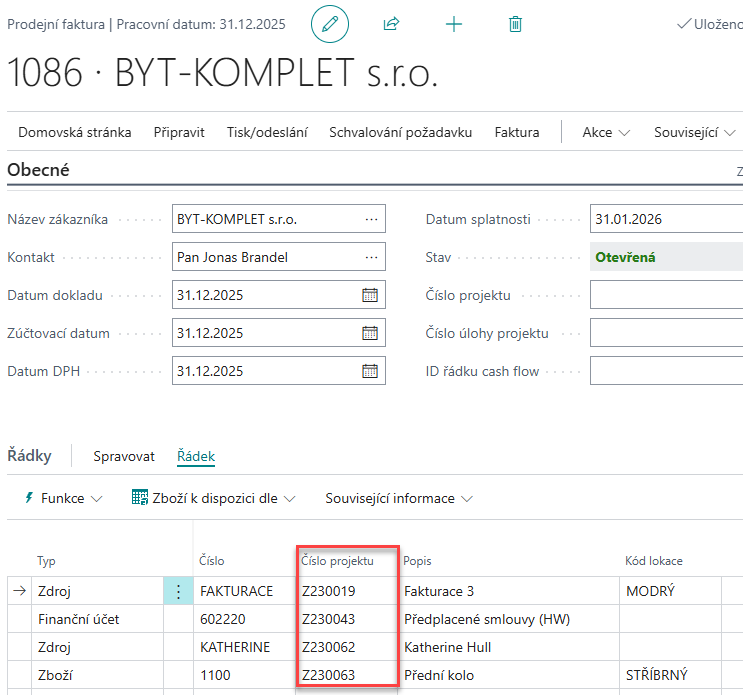
Task: Click Předplacené smlouvy (HW) description
Action: coord(508,619)
